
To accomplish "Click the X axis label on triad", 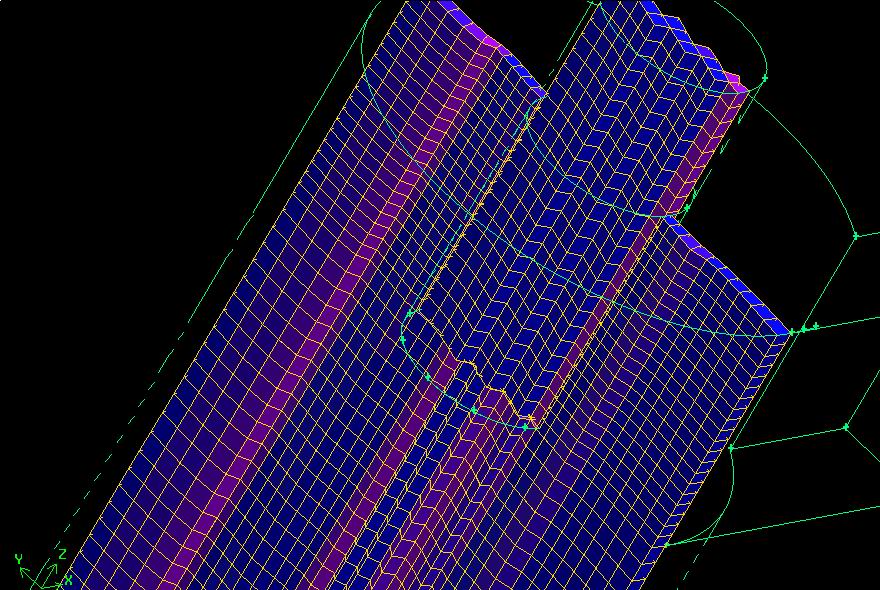I will [x=68, y=579].
